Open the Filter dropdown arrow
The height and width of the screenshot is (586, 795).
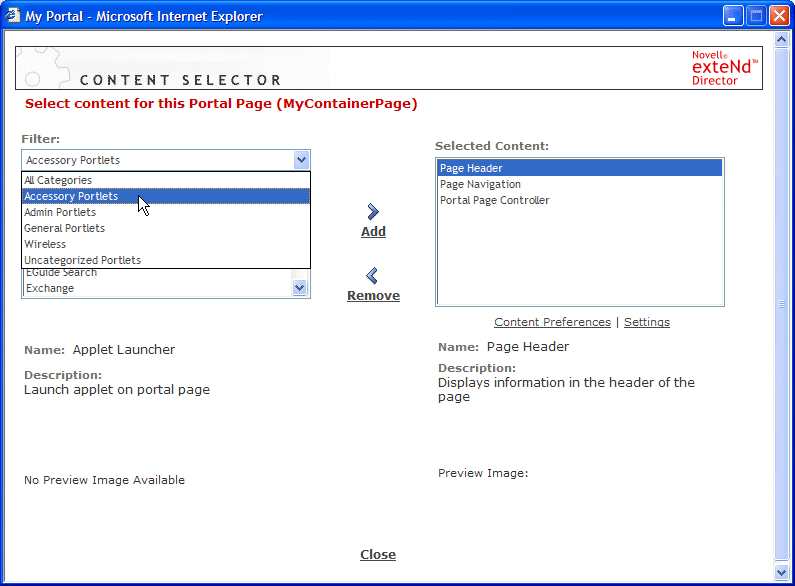point(301,160)
